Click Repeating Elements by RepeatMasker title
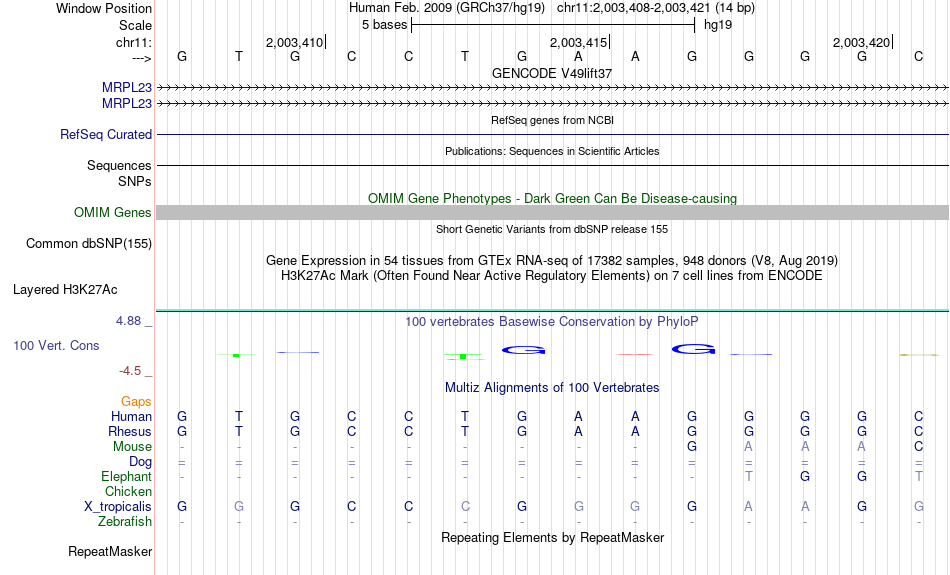This screenshot has height=575, width=950. point(553,538)
